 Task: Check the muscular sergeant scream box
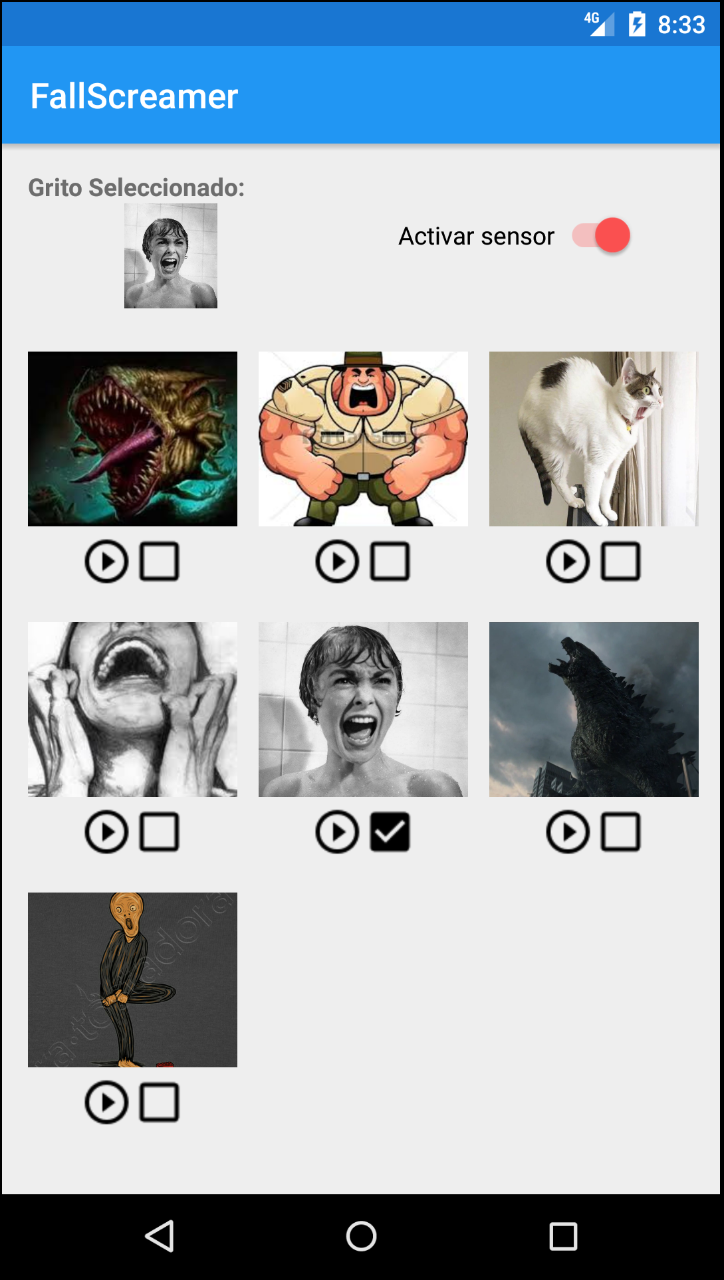[x=390, y=562]
